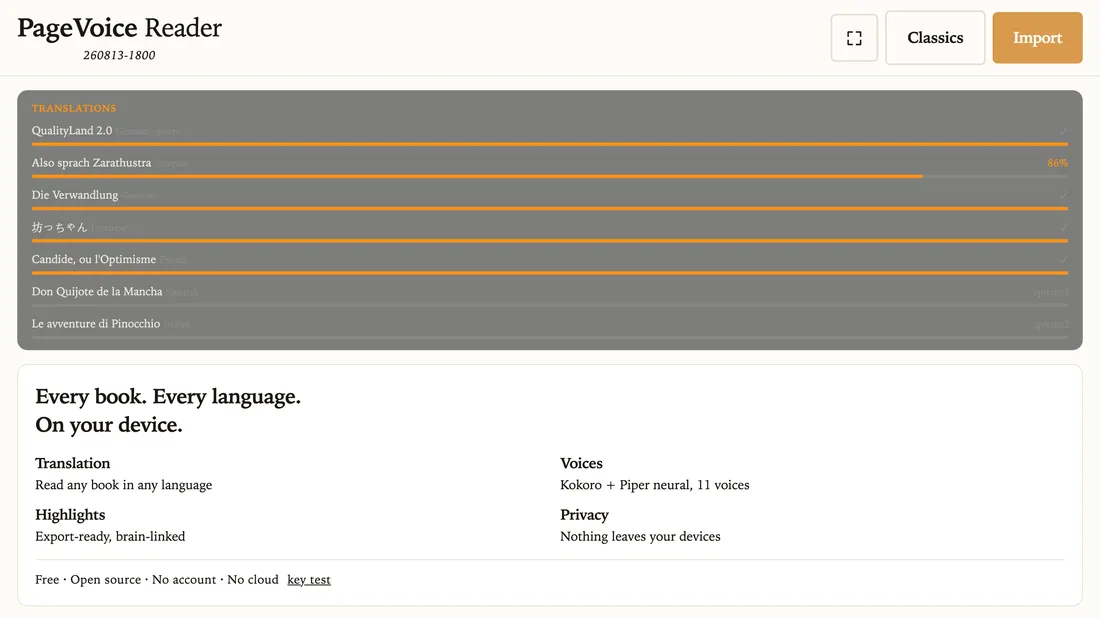
Task: Click the Translation feature heading
Action: [x=72, y=463]
